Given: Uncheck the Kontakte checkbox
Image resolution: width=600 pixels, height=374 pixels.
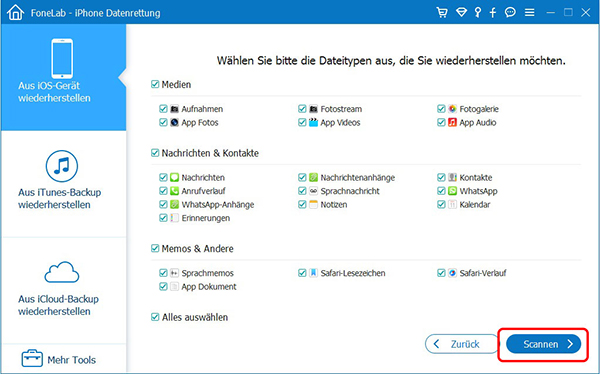Looking at the screenshot, I should pyautogui.click(x=441, y=177).
